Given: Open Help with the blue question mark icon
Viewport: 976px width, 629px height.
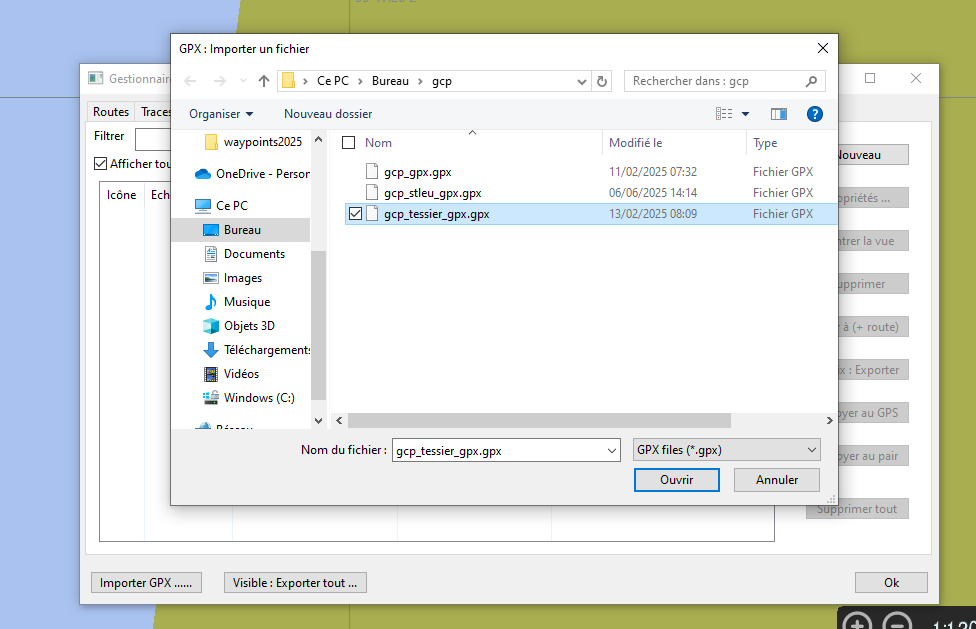Looking at the screenshot, I should pyautogui.click(x=815, y=114).
